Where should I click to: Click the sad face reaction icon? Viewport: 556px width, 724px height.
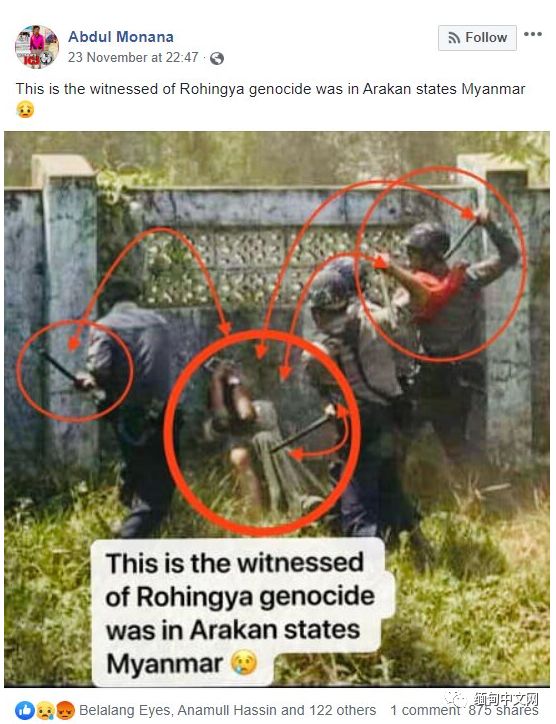click(45, 710)
